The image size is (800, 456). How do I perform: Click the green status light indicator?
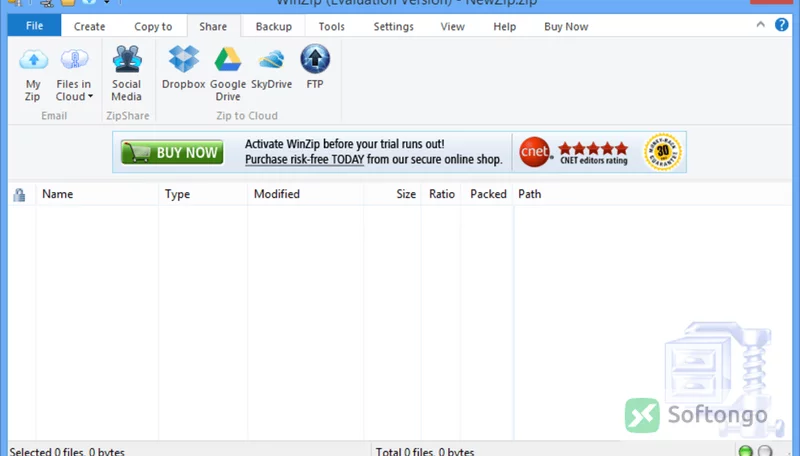[x=745, y=451]
